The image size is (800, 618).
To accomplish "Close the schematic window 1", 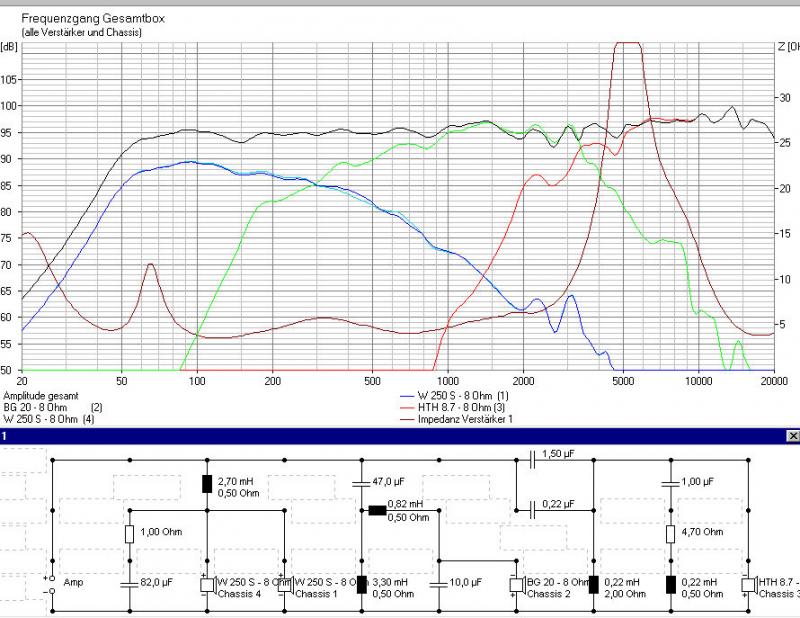I will click(793, 436).
